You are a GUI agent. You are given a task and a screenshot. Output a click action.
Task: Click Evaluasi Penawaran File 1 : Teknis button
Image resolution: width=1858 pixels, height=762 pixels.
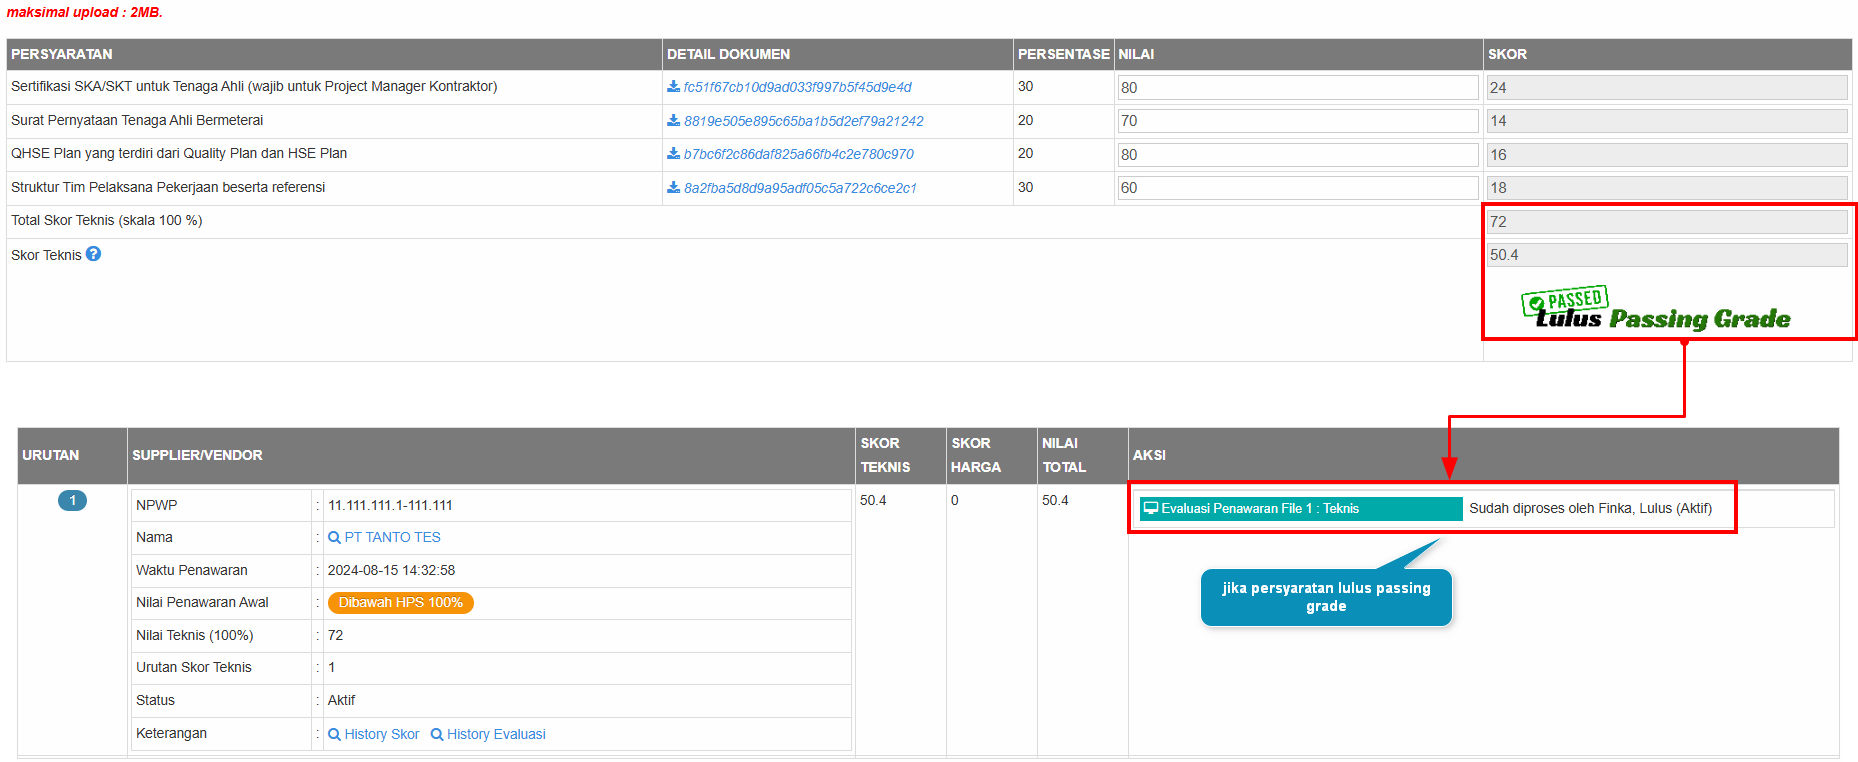(x=1300, y=509)
